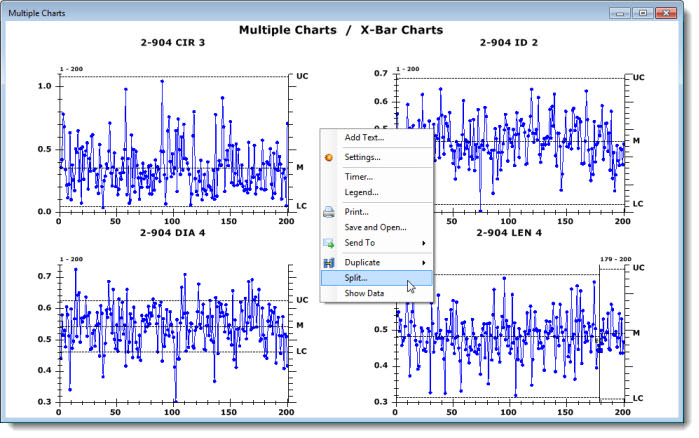699x438 pixels.
Task: Open the Legend option
Action: click(x=362, y=192)
